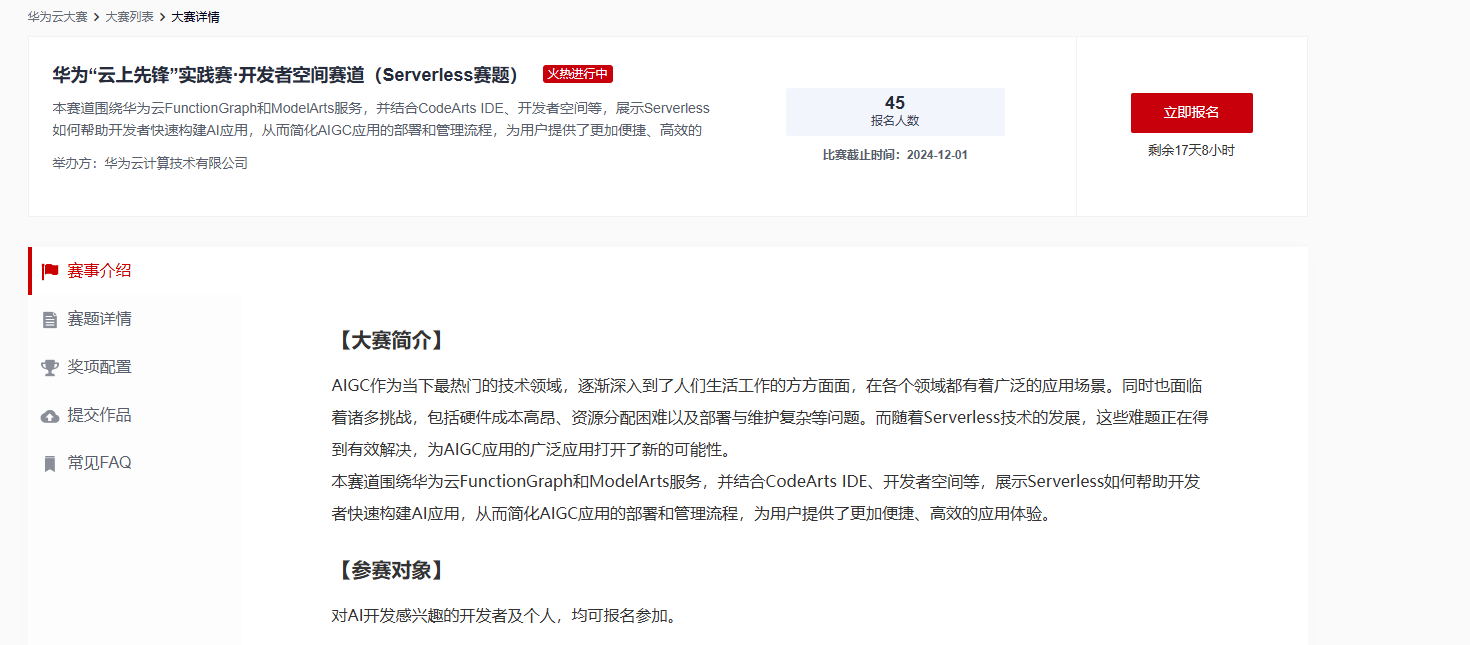This screenshot has height=645, width=1470.
Task: Click the red 立即报名 button
Action: [x=1191, y=113]
